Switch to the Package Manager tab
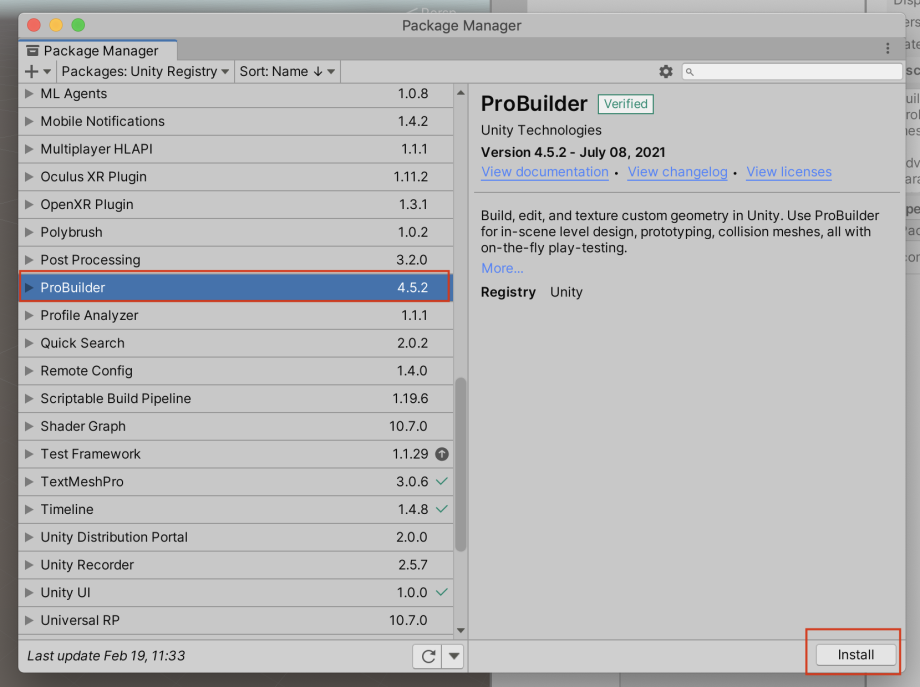The width and height of the screenshot is (920, 687). (x=96, y=50)
